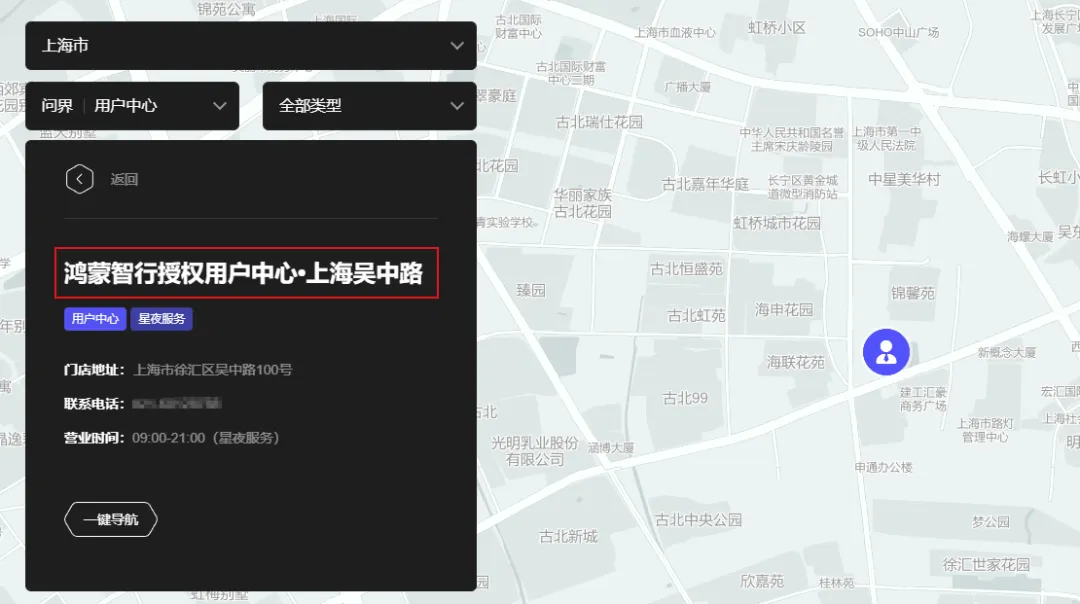Open the 上海市 city dropdown
This screenshot has height=604, width=1080.
point(251,45)
